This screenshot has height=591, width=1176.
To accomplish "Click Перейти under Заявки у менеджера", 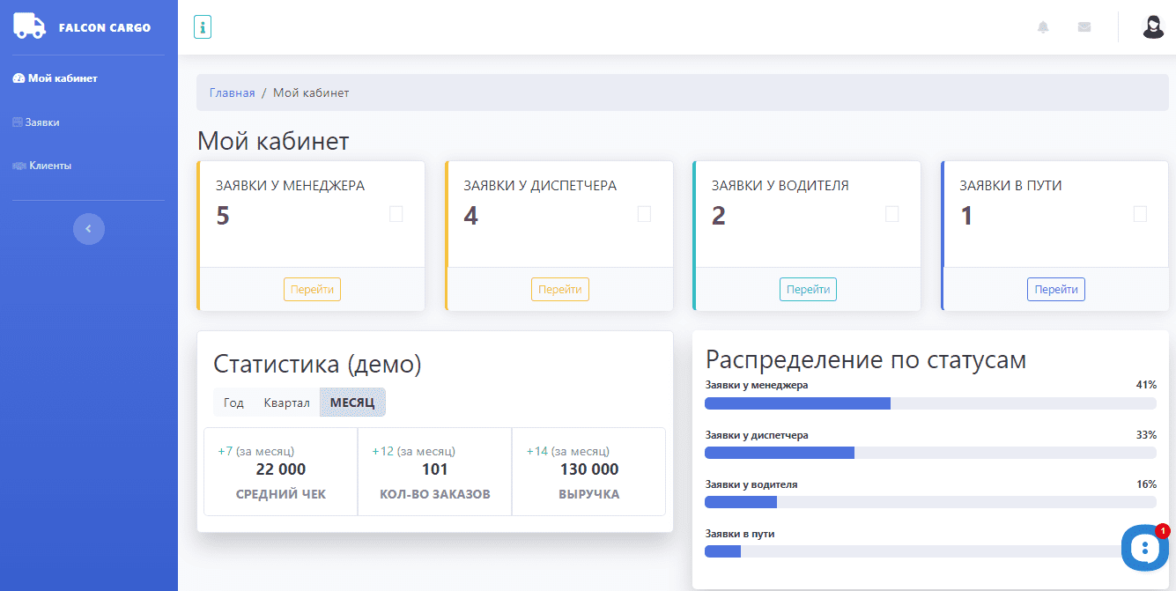I will (x=312, y=290).
